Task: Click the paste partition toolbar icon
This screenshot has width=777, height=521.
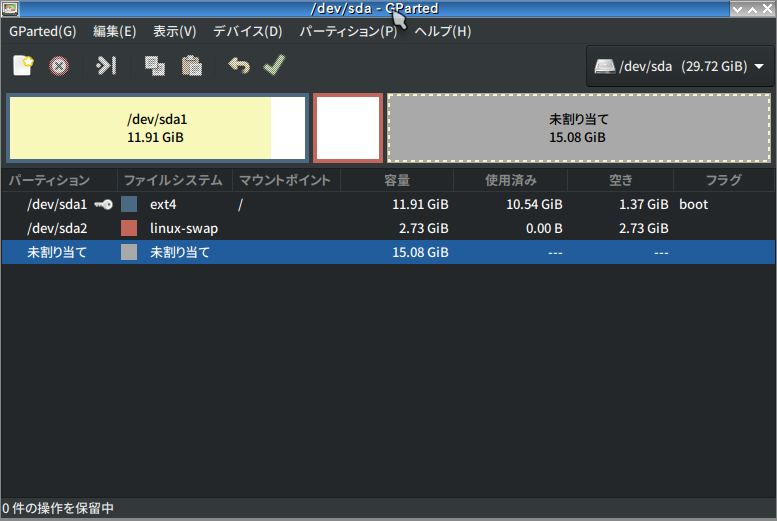Action: 192,65
